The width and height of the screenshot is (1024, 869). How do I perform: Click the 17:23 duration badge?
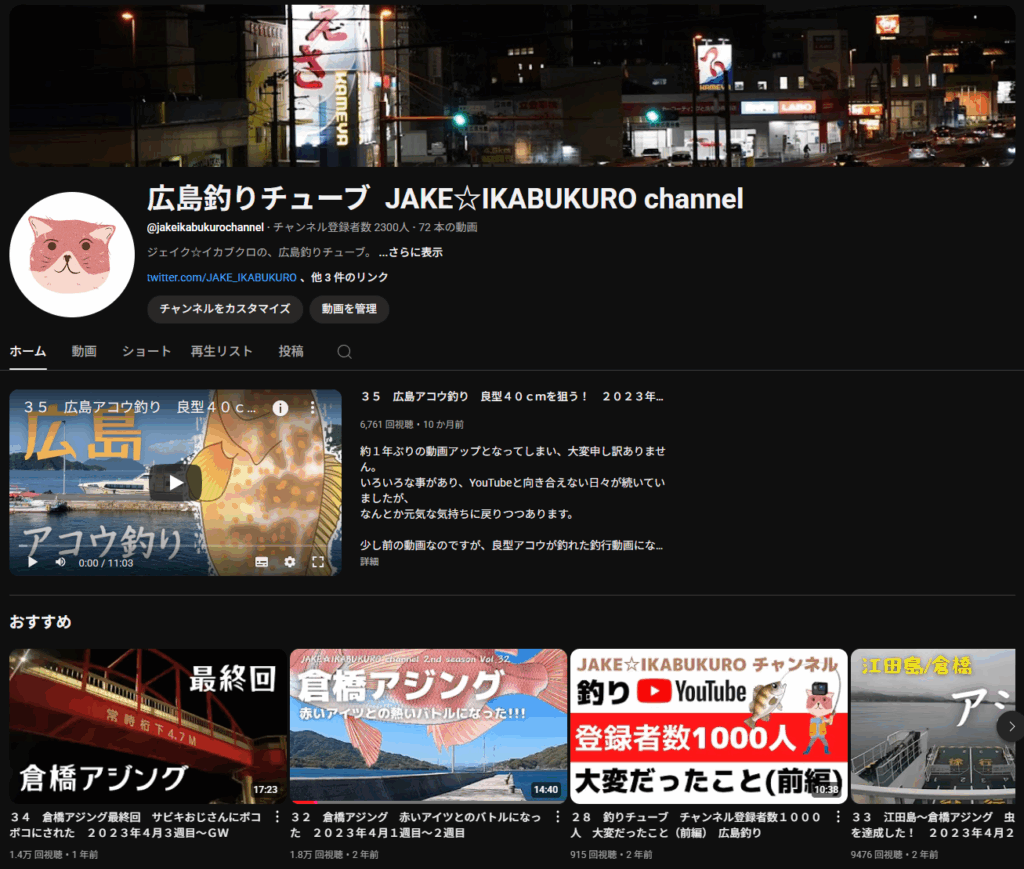(265, 789)
